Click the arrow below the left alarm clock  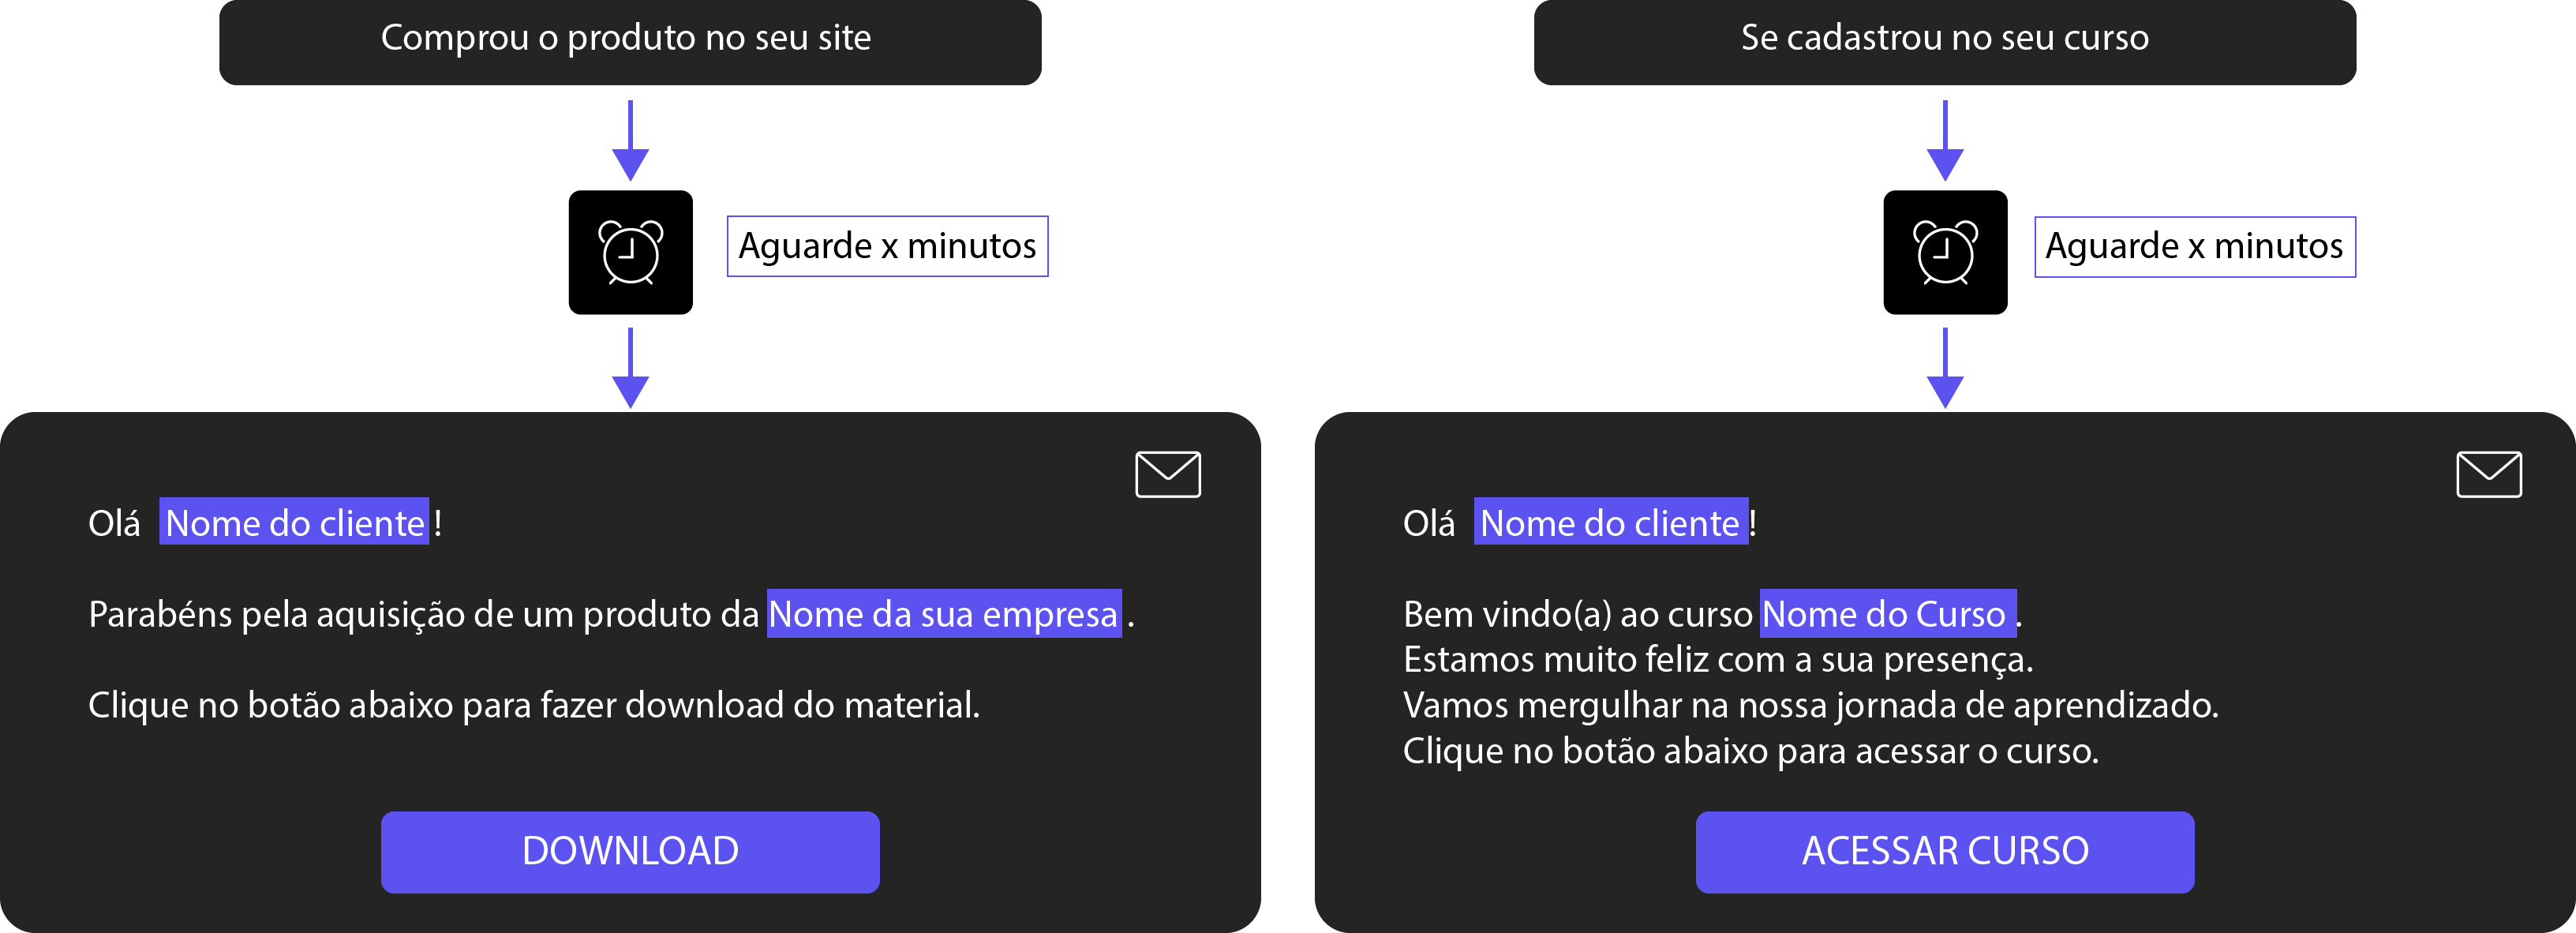[x=630, y=367]
